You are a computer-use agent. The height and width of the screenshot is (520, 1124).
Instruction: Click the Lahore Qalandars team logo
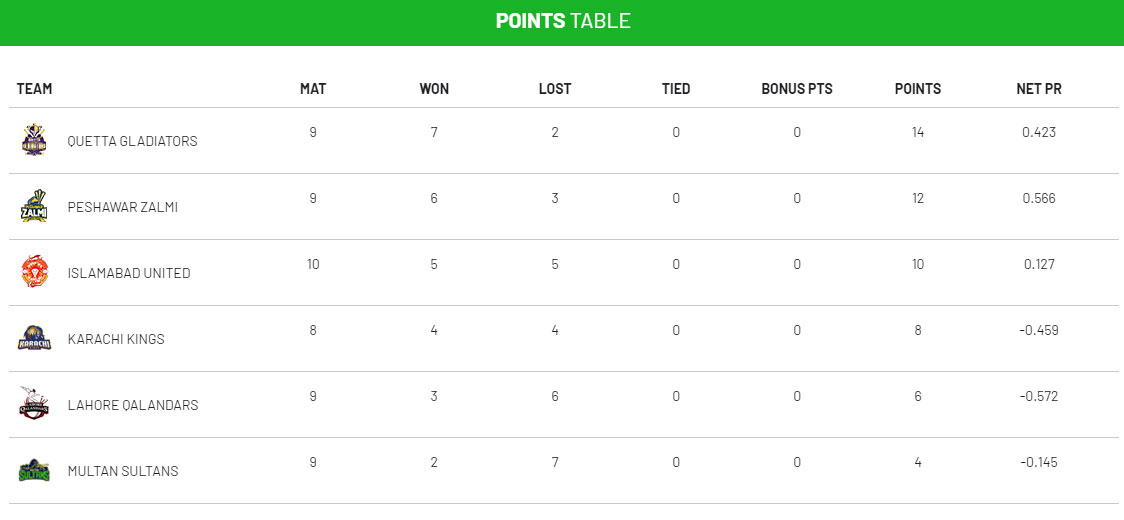tap(34, 404)
